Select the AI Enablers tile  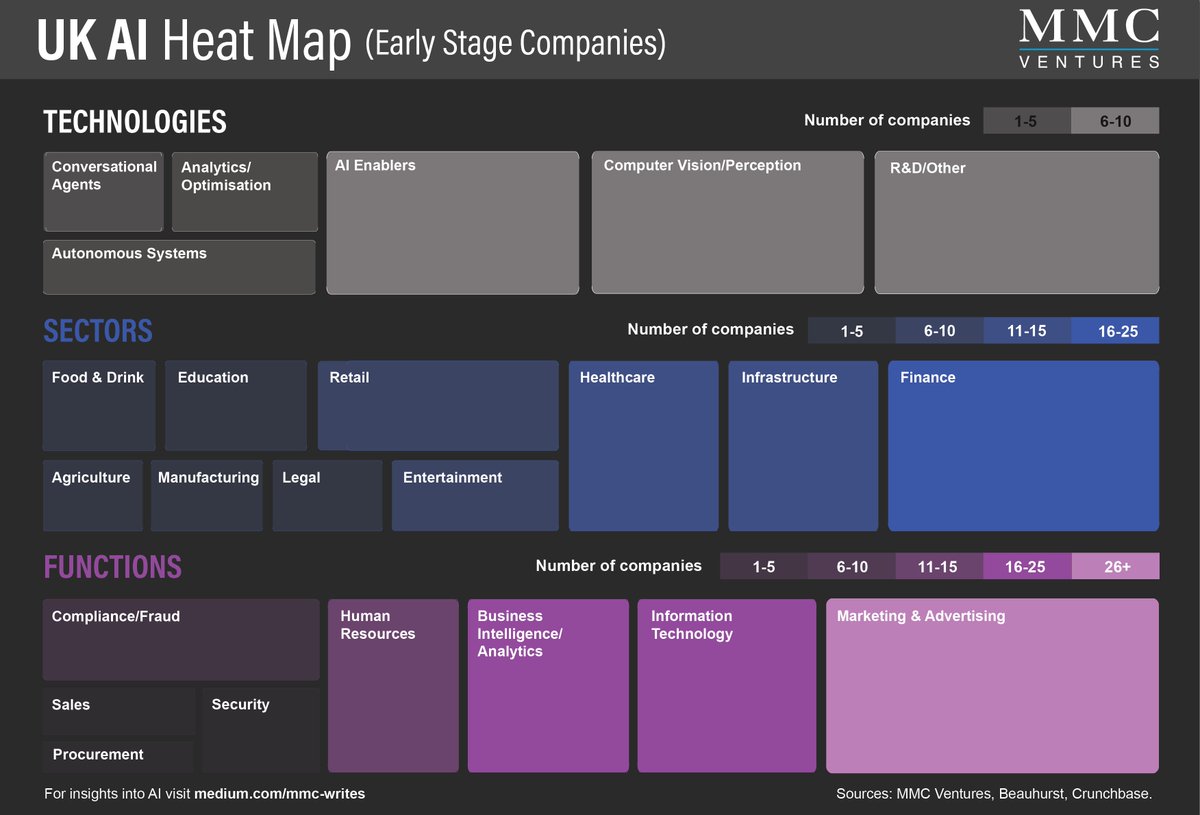pyautogui.click(x=452, y=222)
